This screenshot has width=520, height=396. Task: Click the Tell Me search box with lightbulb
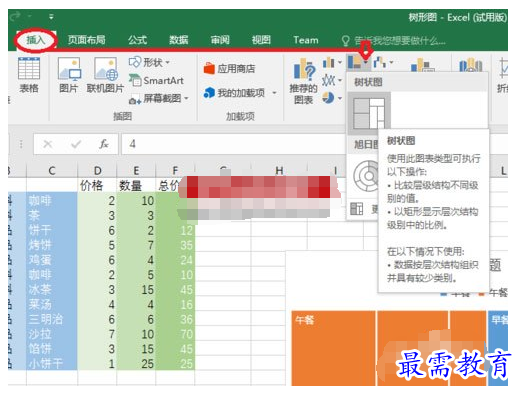[393, 41]
